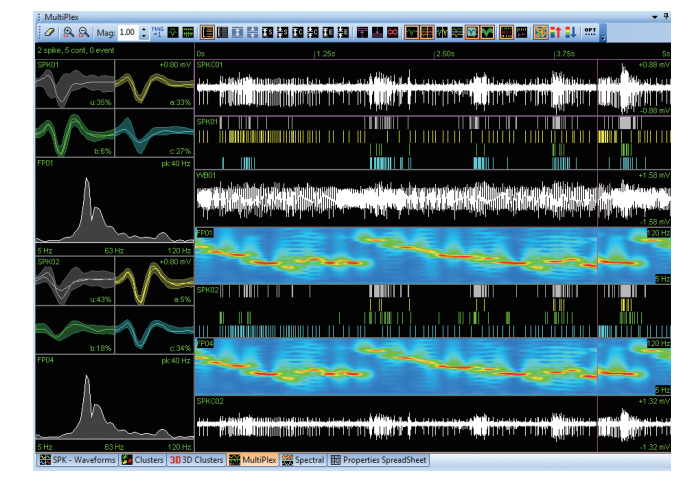The width and height of the screenshot is (698, 490).
Task: Select SPK01 cyan unit waveform c:27%
Action: (154, 133)
